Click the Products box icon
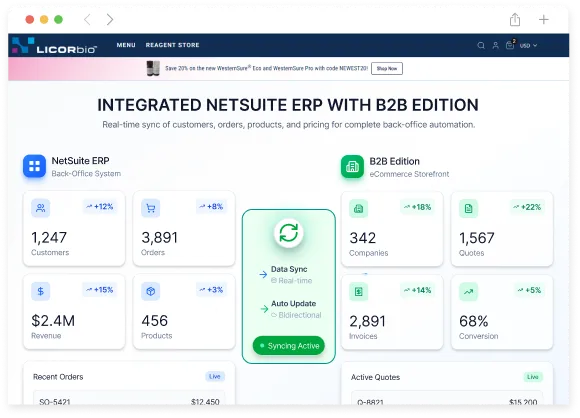The height and width of the screenshot is (418, 580). click(151, 291)
